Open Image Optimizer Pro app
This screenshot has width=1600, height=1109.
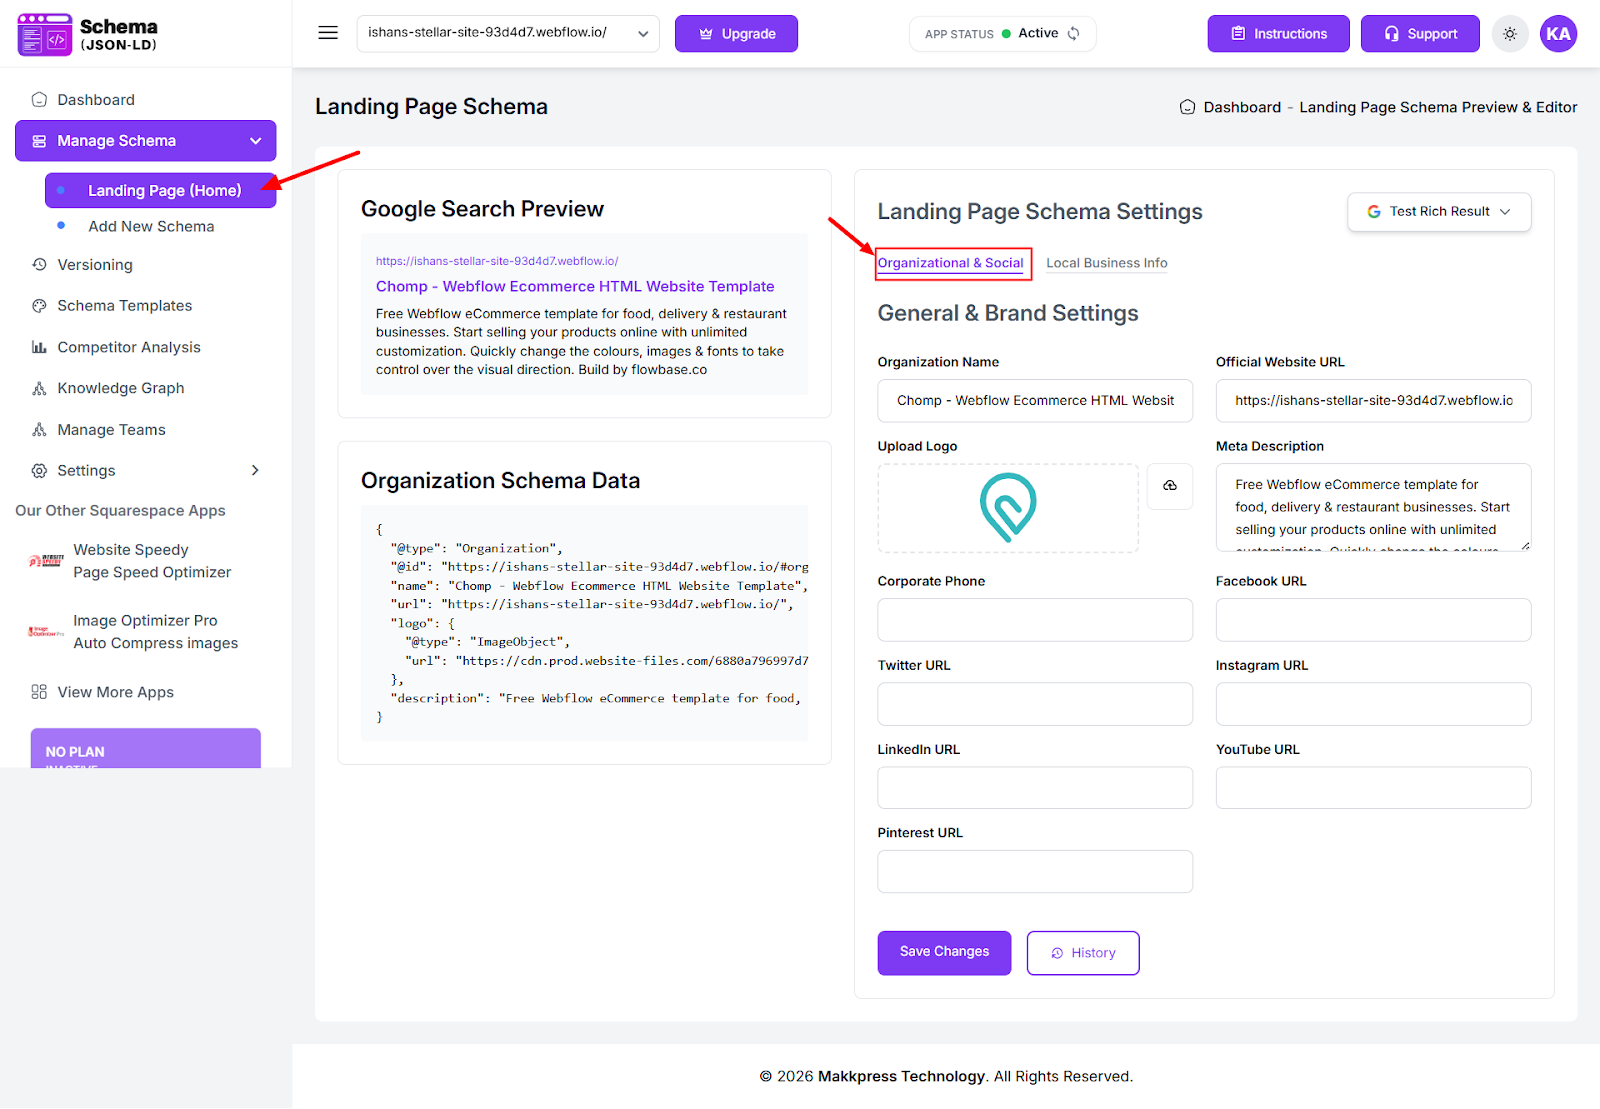pos(155,632)
